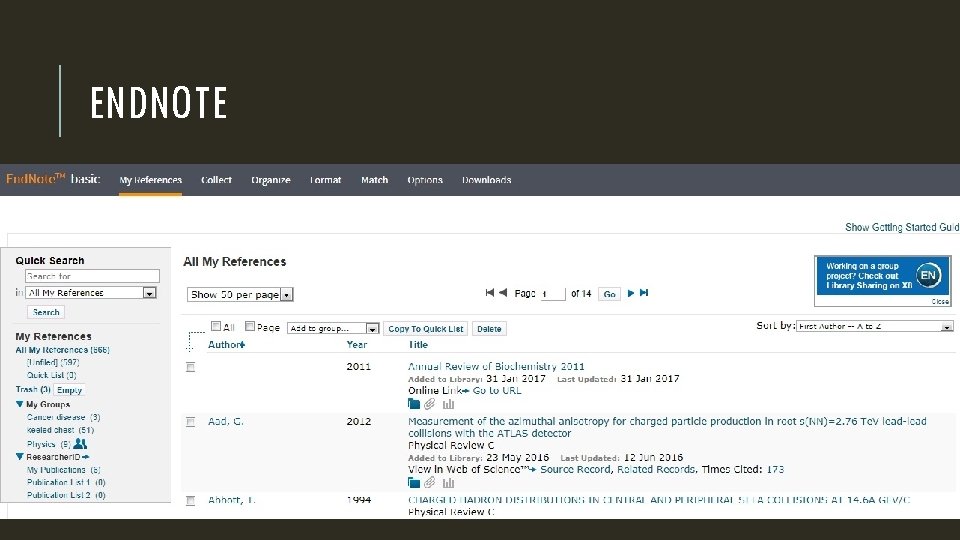
Task: Check the Page checkbox
Action: coord(250,326)
